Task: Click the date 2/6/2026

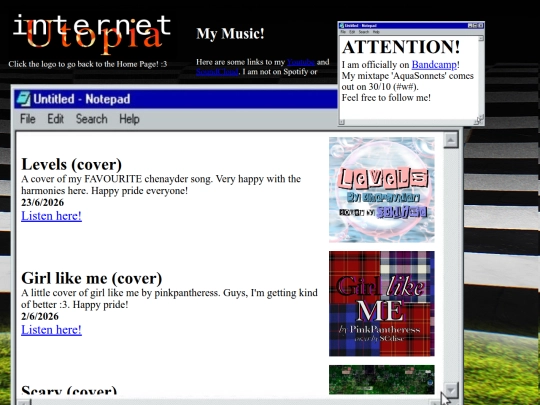Action: 40,316
